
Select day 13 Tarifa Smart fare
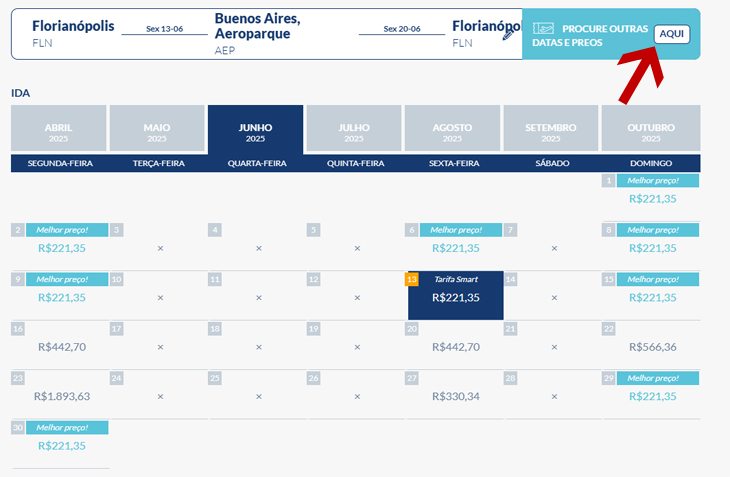click(456, 296)
